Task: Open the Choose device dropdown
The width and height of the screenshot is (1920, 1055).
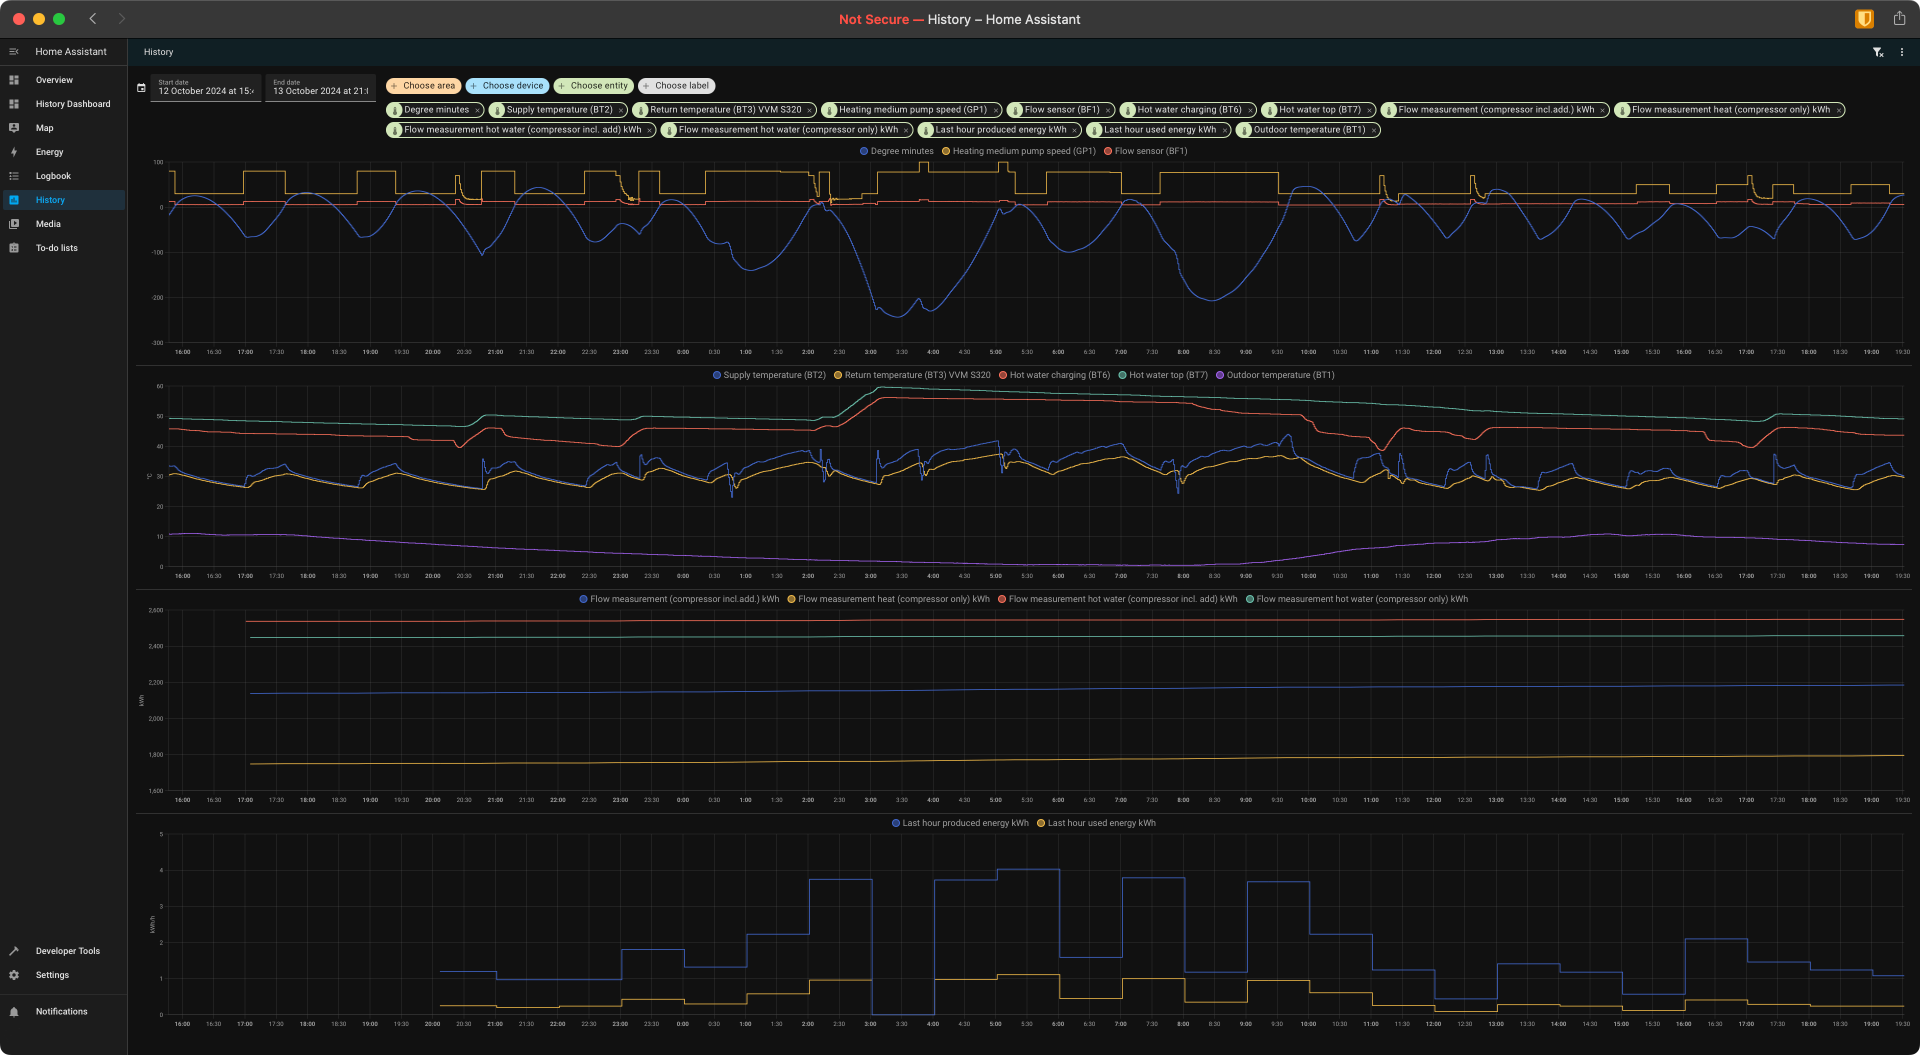Action: 507,85
